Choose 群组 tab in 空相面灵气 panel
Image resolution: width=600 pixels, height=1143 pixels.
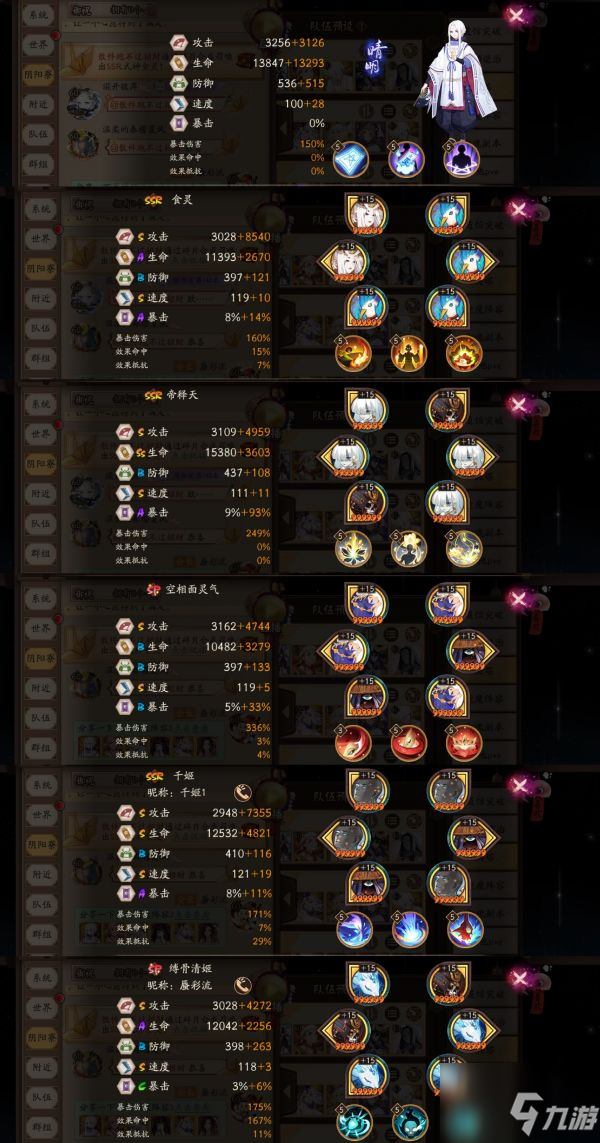38,747
